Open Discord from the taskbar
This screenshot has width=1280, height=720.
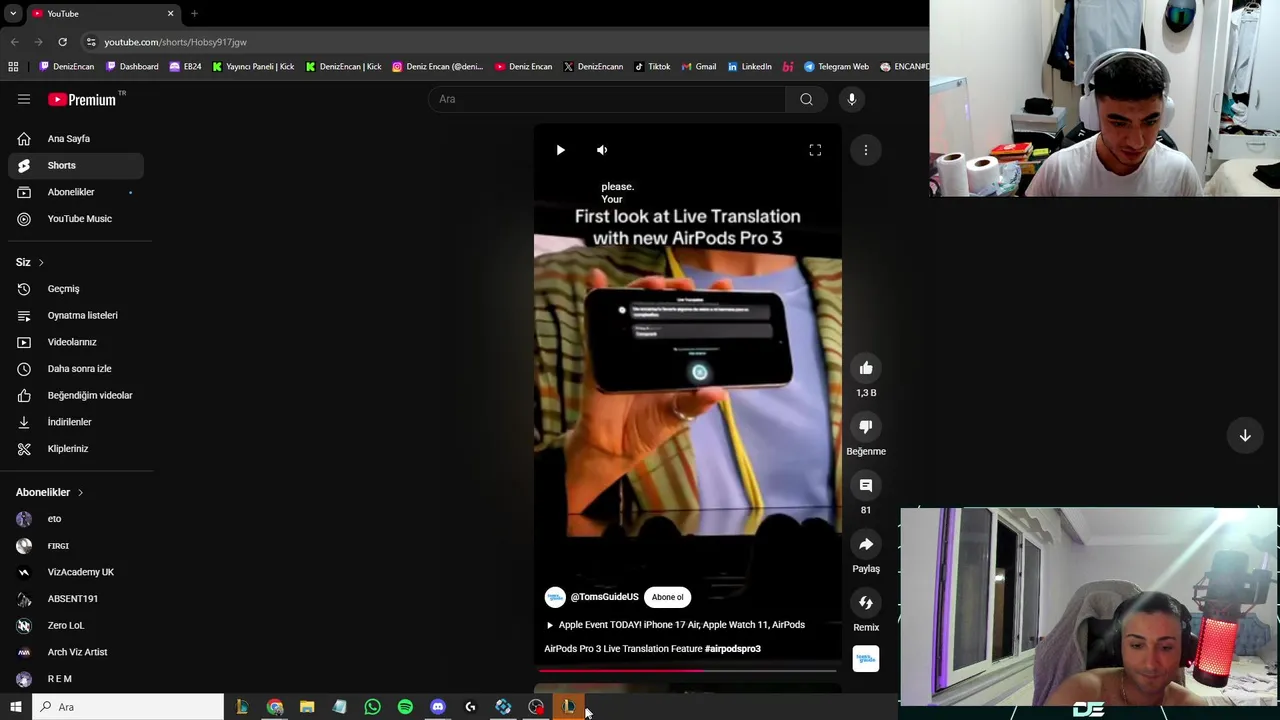[x=438, y=707]
